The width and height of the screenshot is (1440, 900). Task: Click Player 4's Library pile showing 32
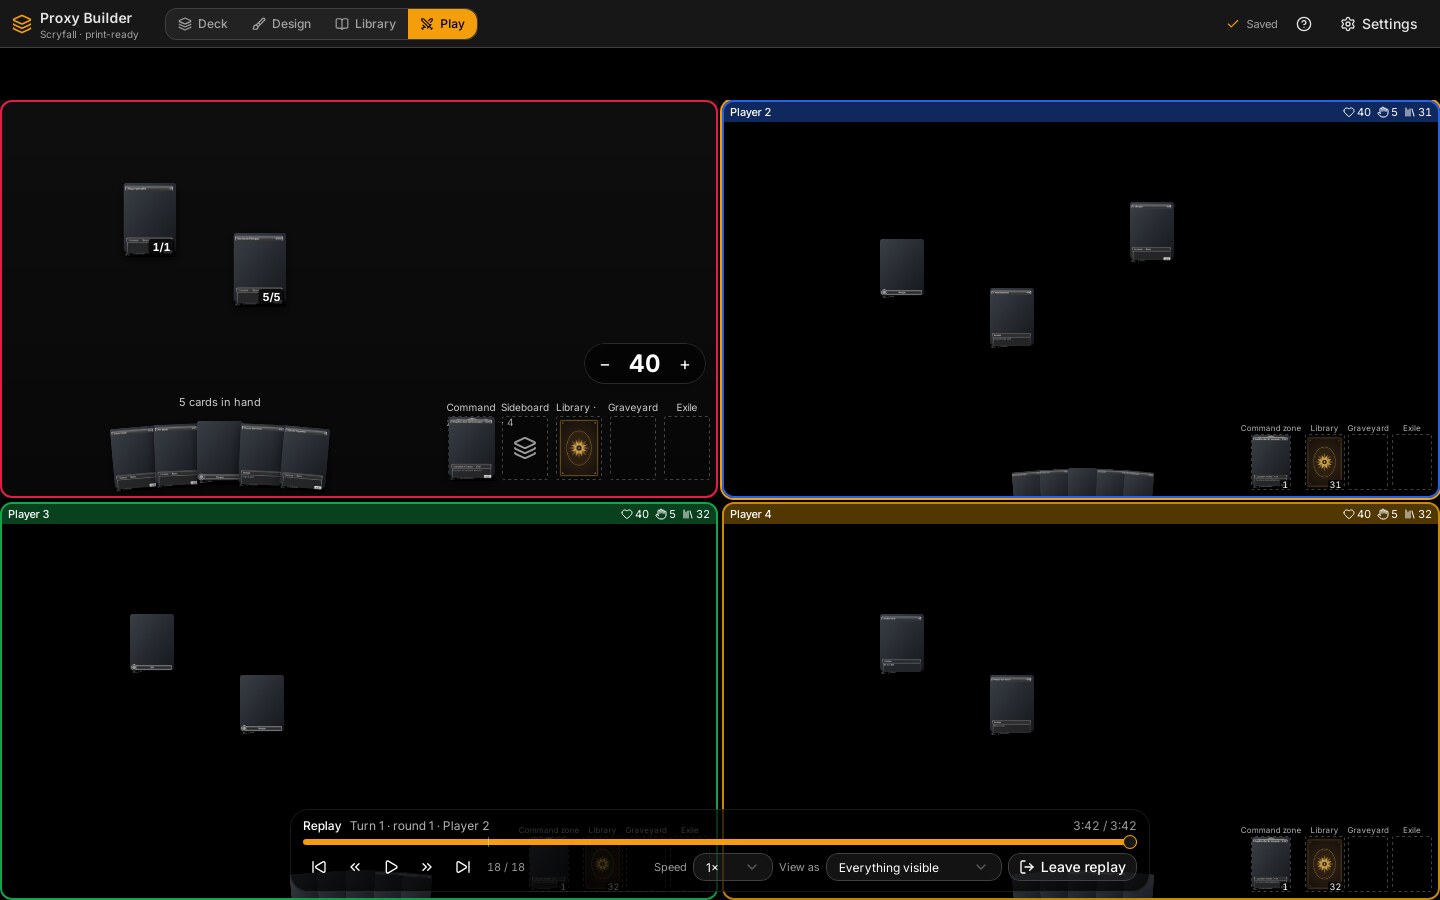tap(1324, 864)
